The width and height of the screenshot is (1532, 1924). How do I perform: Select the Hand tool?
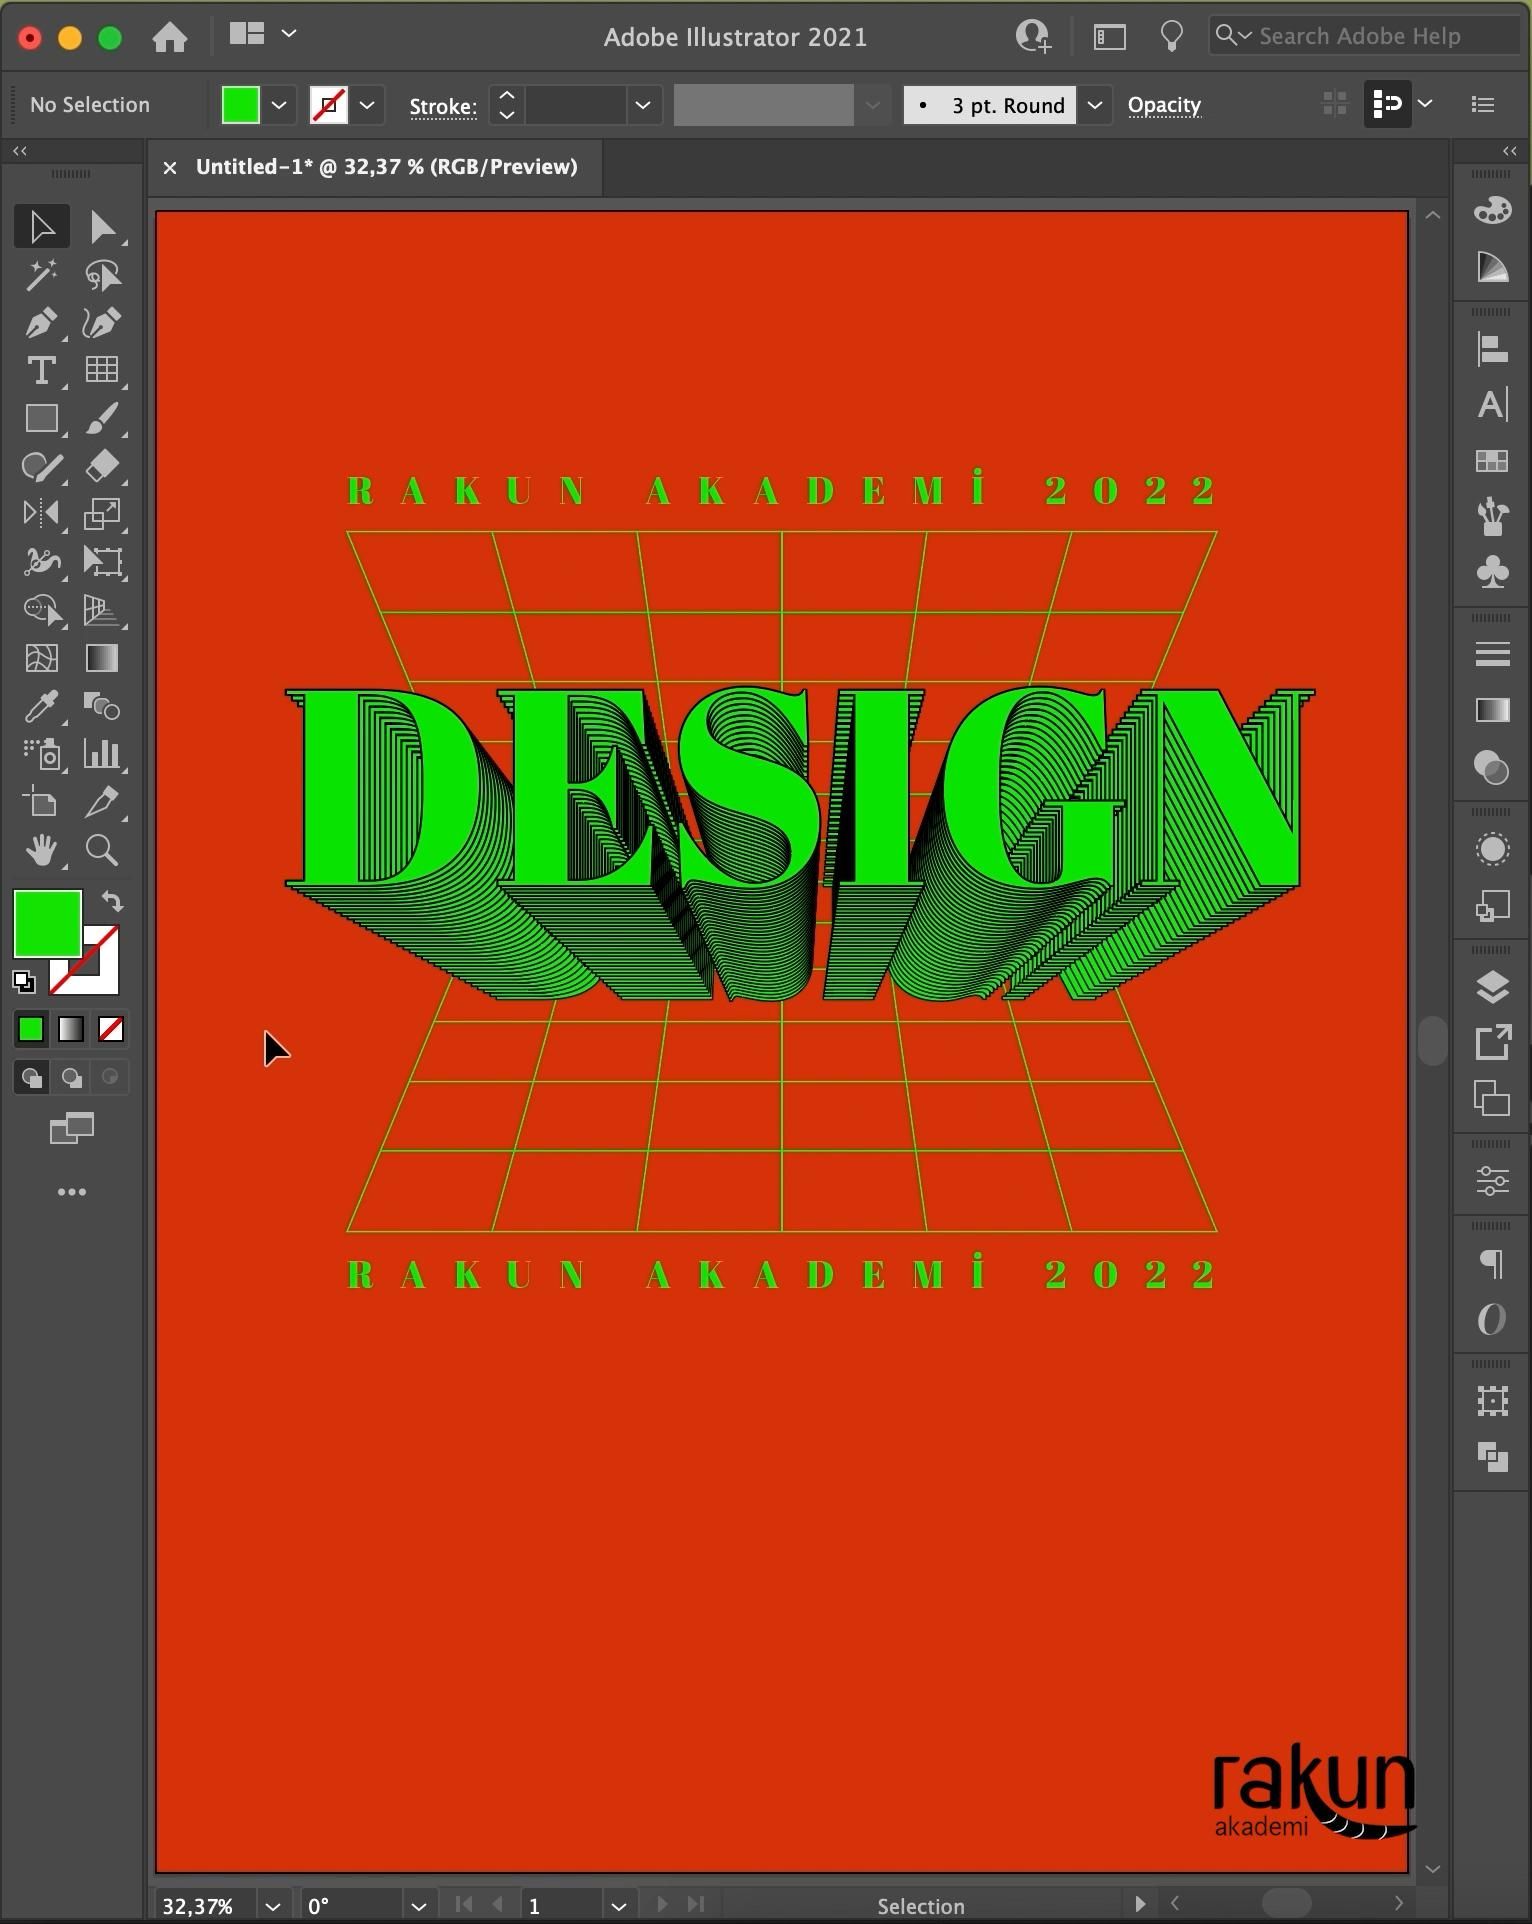[x=41, y=850]
